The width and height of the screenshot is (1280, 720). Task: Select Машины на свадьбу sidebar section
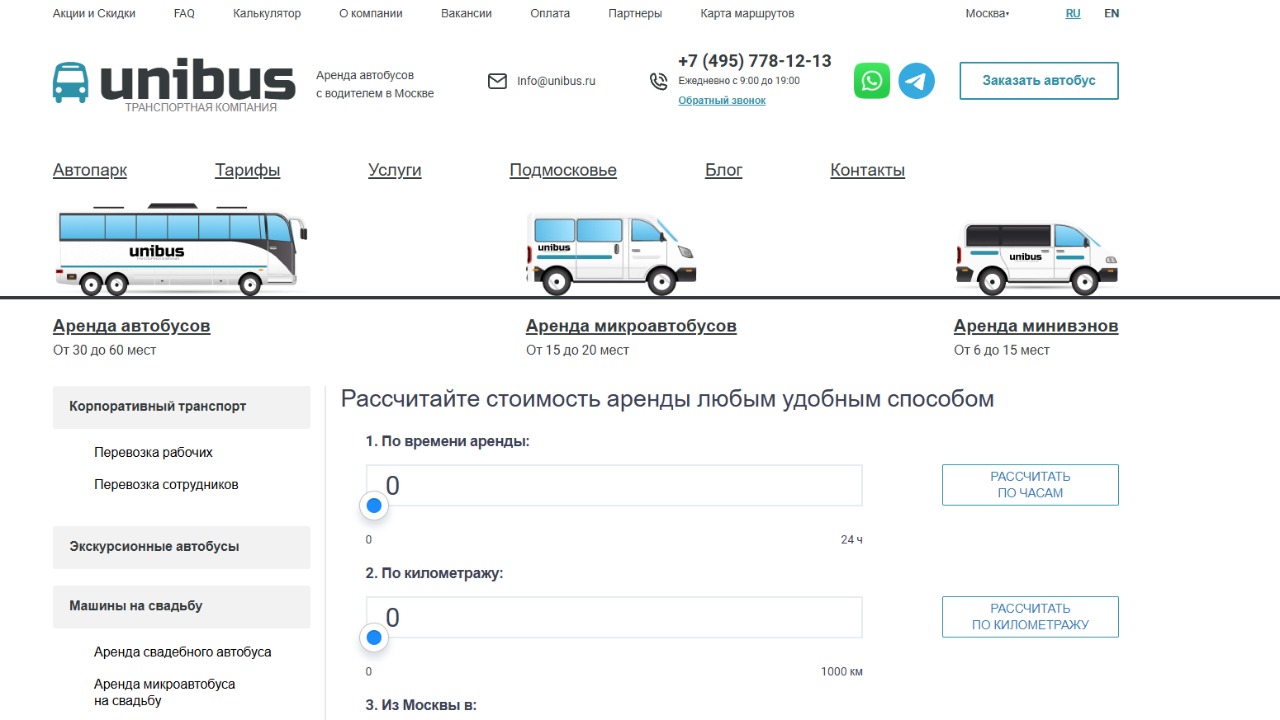point(182,606)
